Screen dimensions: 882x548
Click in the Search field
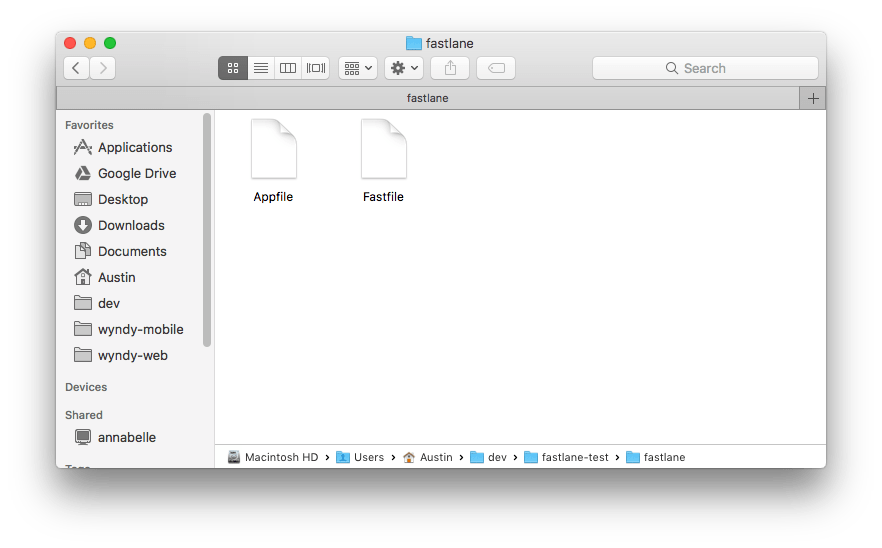(705, 68)
